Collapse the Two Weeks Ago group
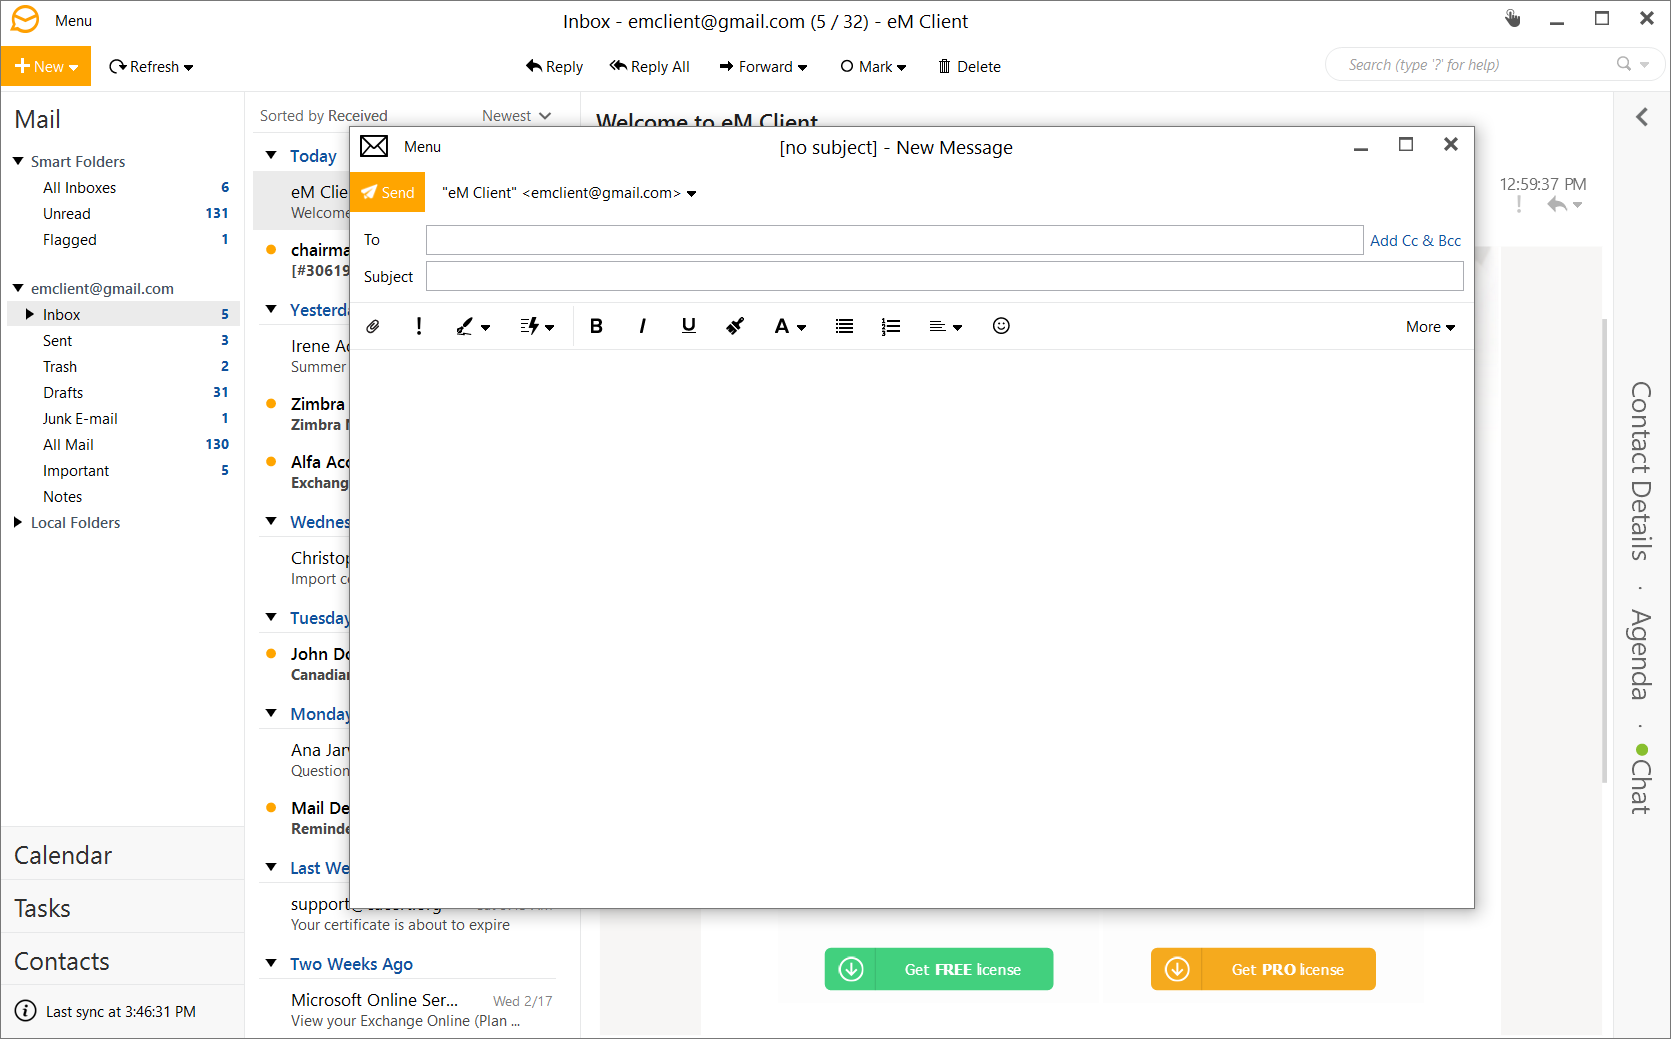 pyautogui.click(x=271, y=963)
